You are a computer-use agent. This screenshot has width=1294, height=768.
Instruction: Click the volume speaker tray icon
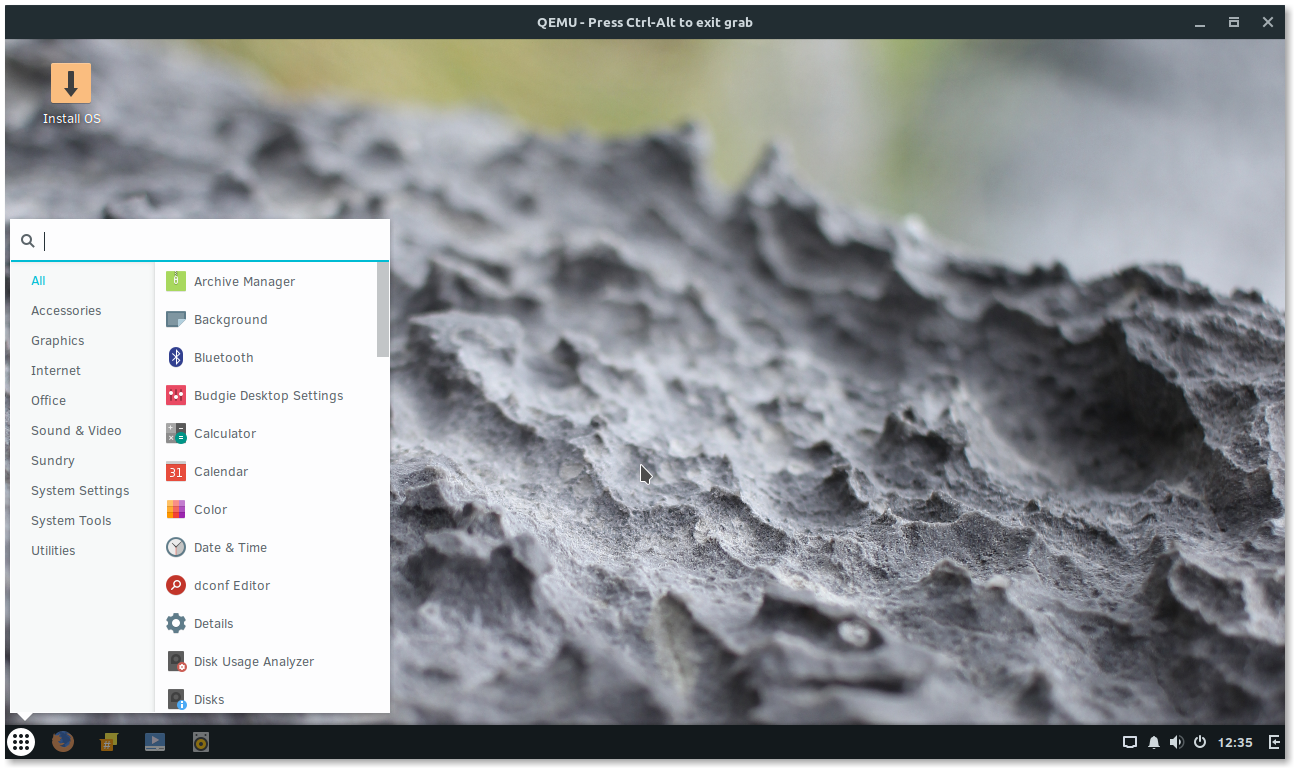pos(1176,742)
